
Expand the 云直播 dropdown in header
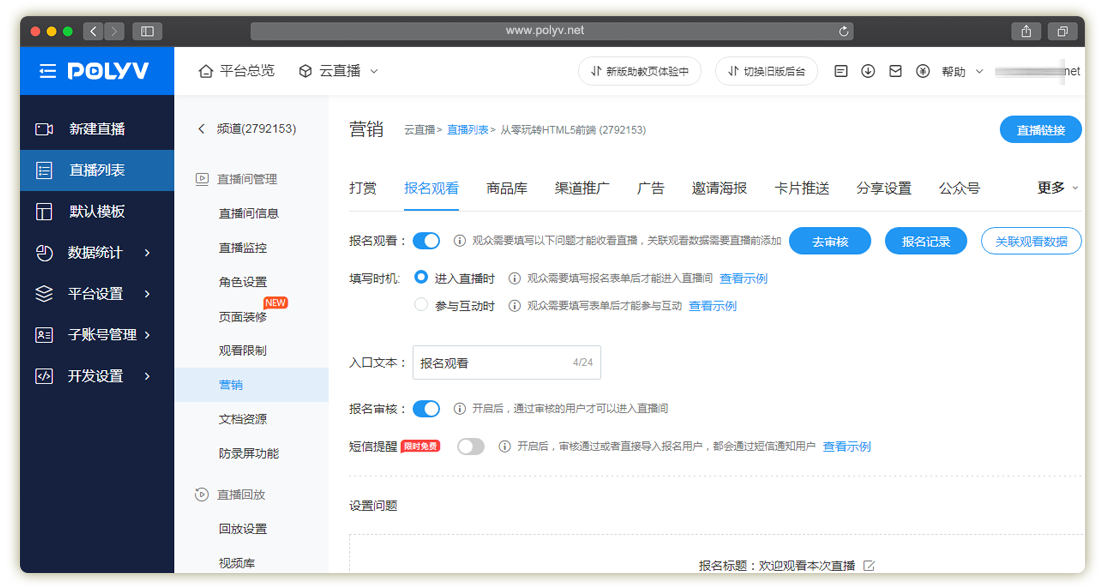click(339, 71)
